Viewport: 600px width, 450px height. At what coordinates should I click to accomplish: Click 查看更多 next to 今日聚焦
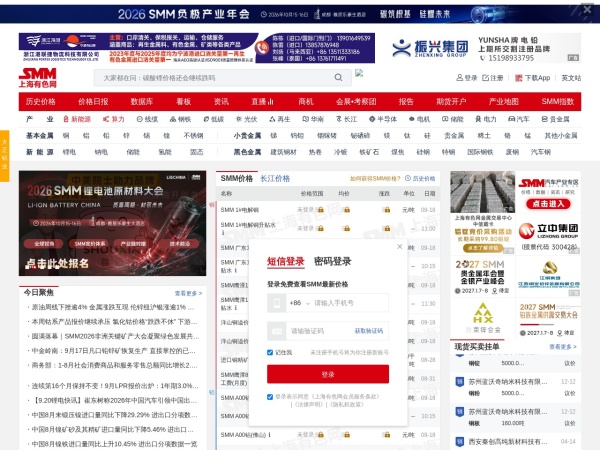click(x=188, y=293)
